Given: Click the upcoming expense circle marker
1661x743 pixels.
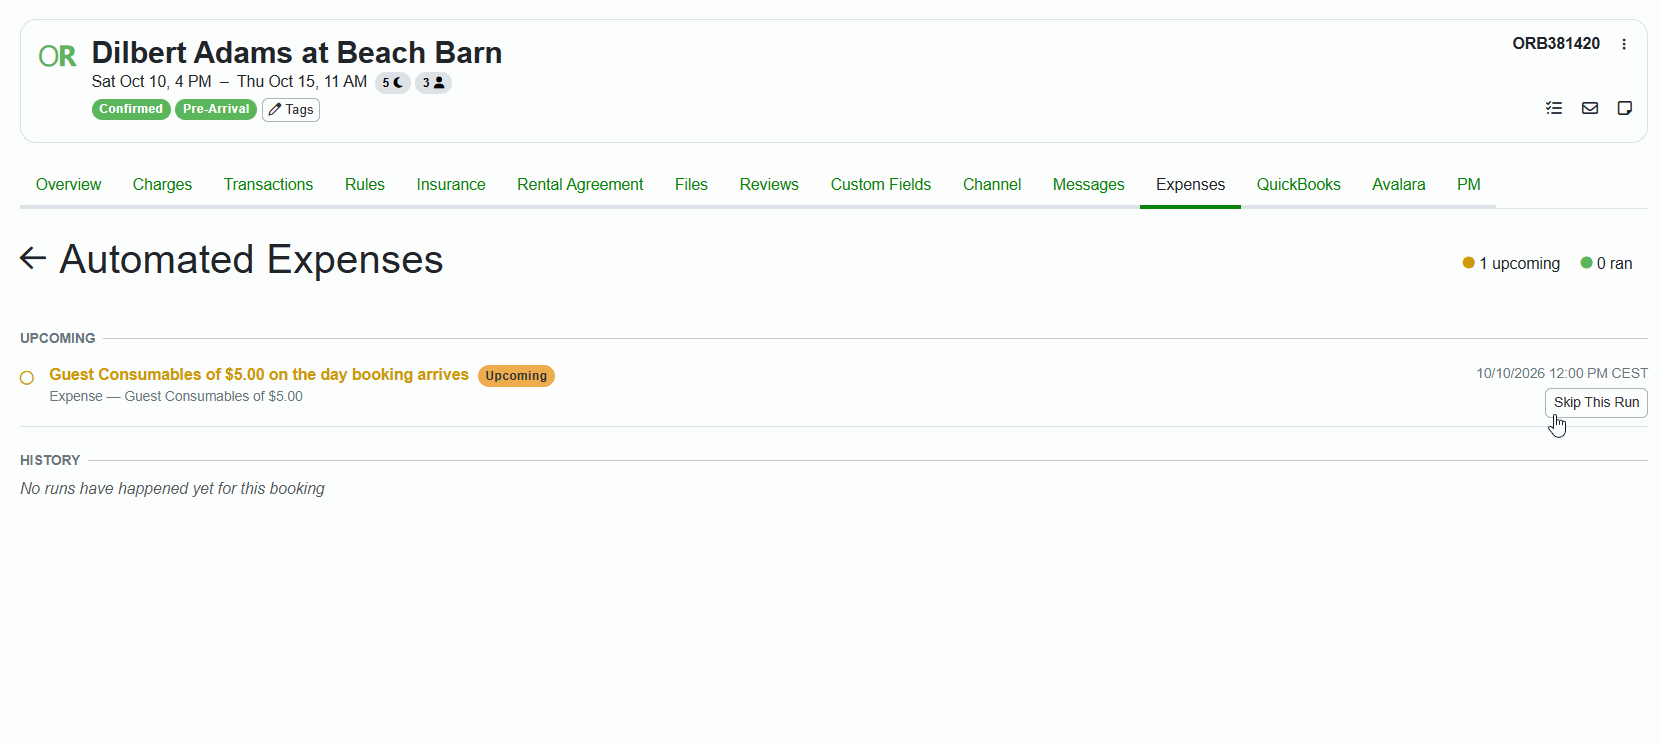Looking at the screenshot, I should click(27, 377).
